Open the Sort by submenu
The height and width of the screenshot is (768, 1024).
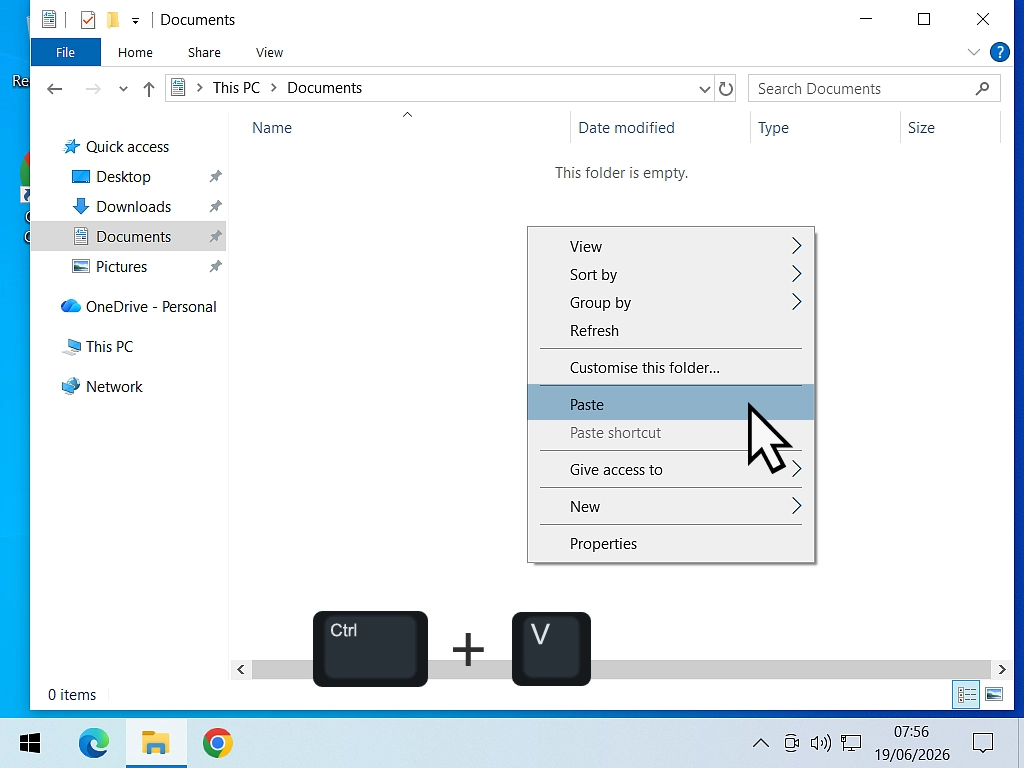[671, 275]
